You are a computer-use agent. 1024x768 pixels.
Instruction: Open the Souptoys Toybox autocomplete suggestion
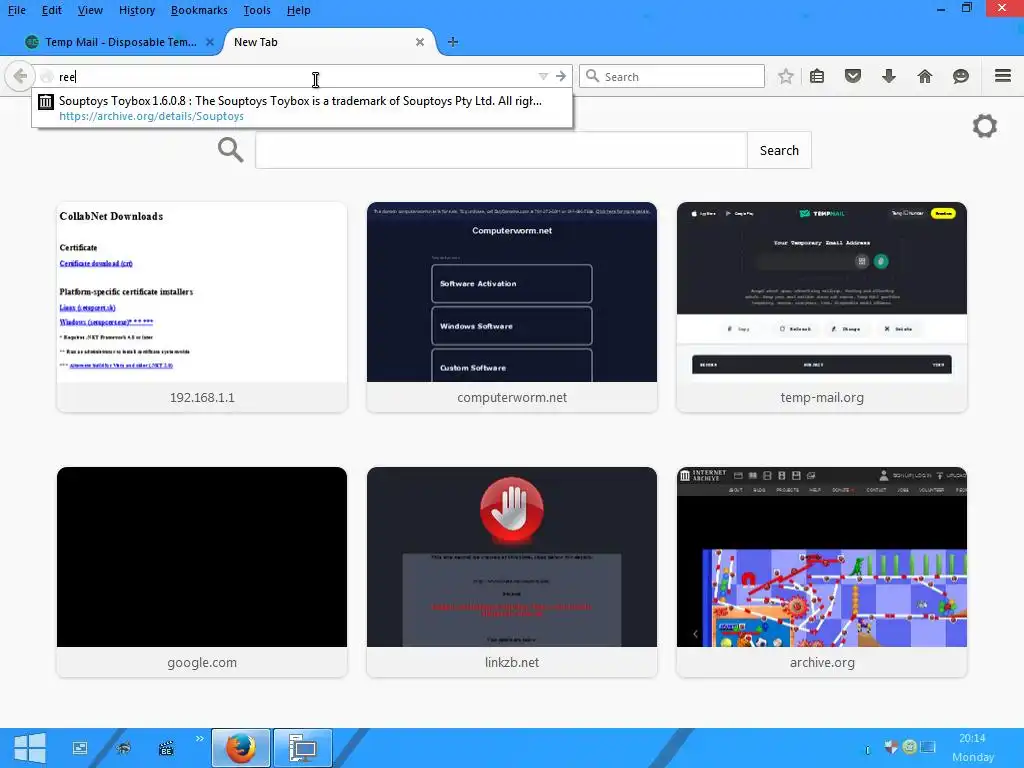point(302,108)
